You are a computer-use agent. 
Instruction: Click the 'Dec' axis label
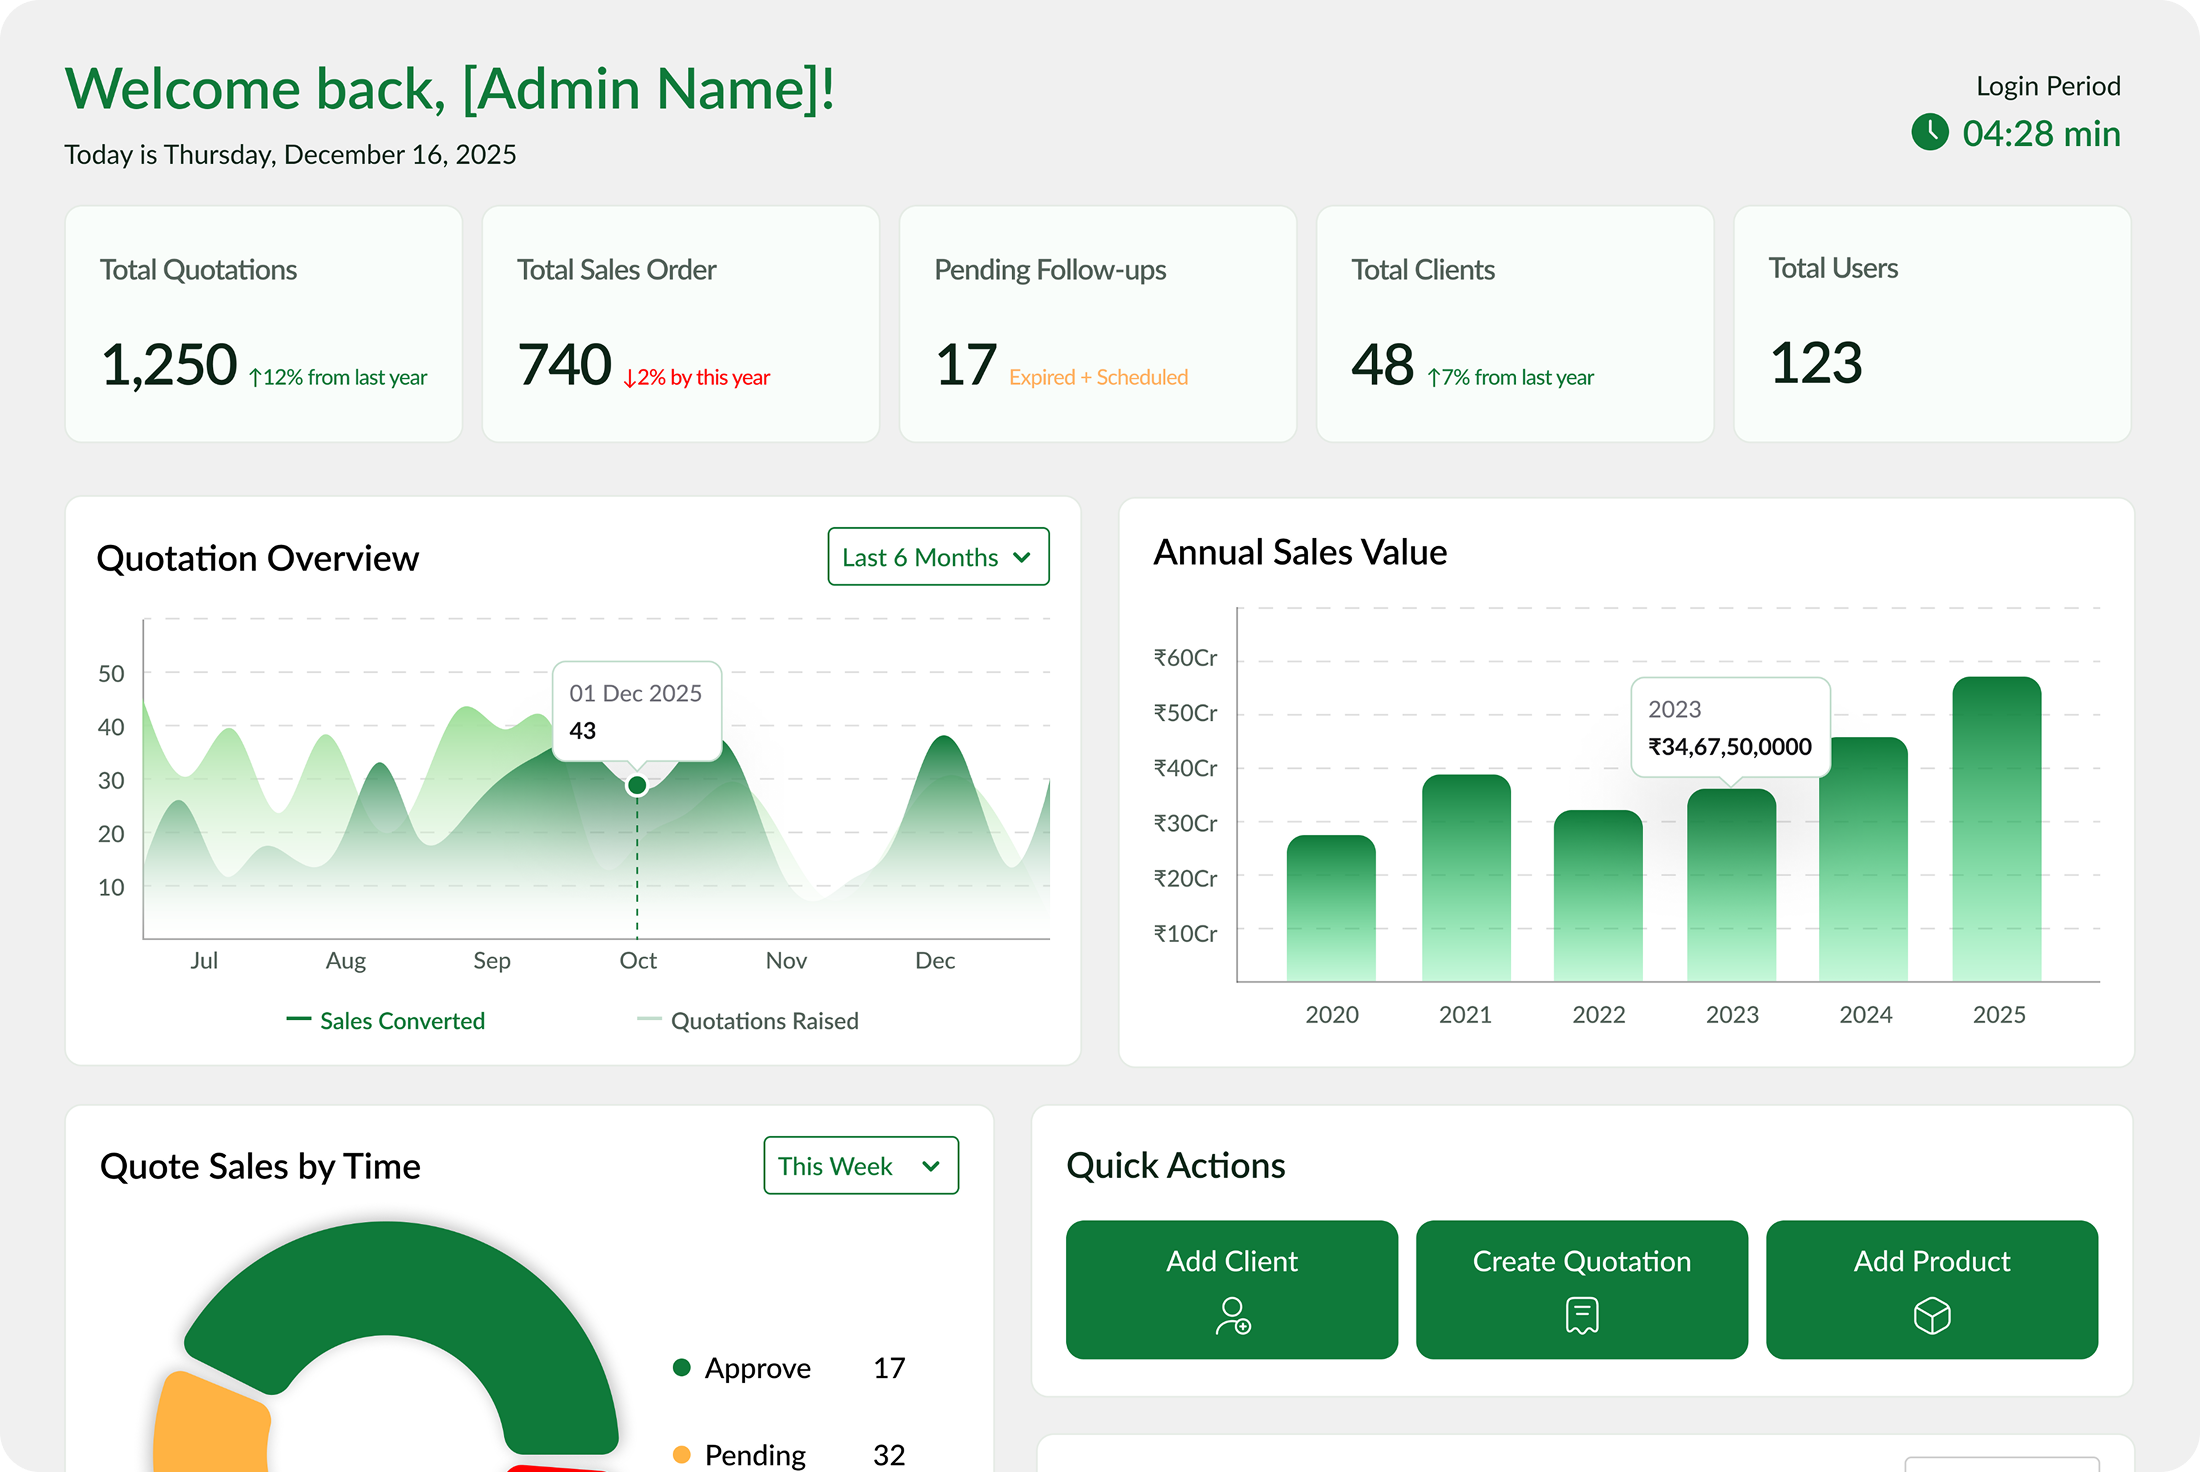pos(935,960)
